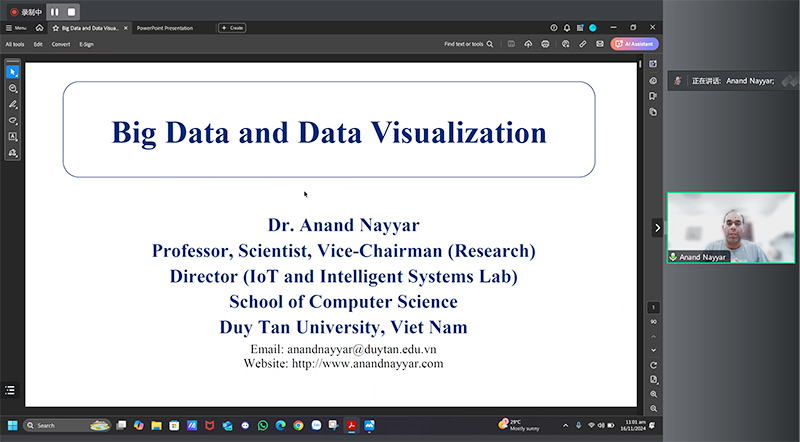Viewport: 800px width, 442px height.
Task: Stop the screen recording
Action: click(x=72, y=11)
